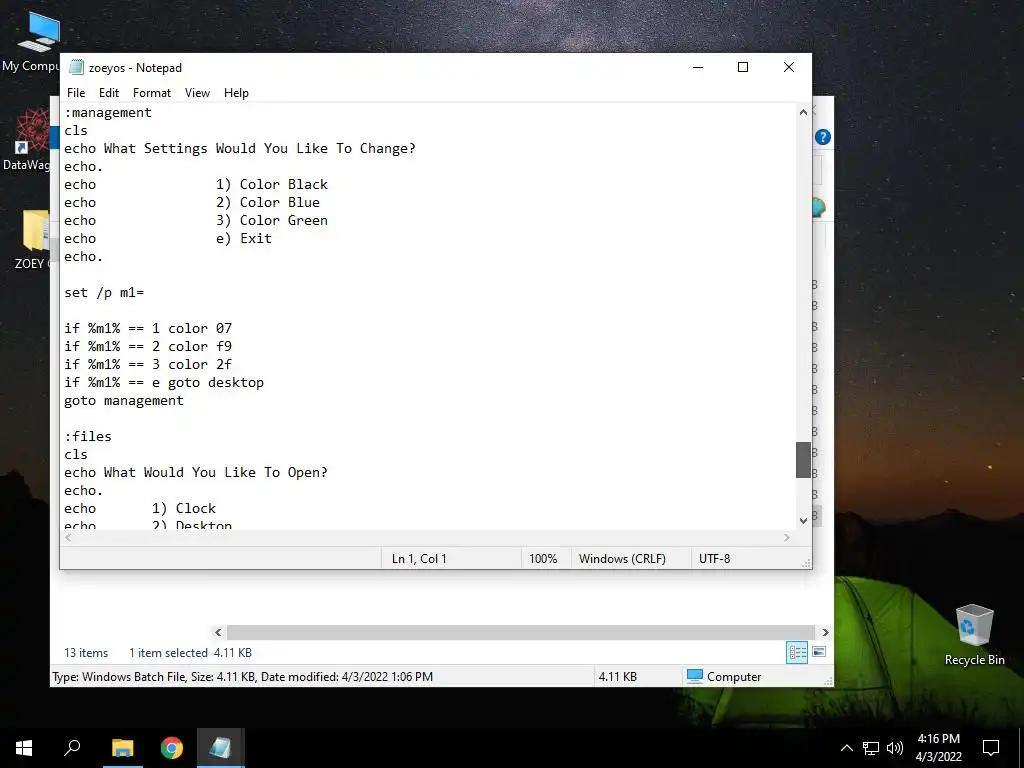The width and height of the screenshot is (1024, 768).
Task: Select the Recycle Bin desktop icon
Action: coord(974,635)
